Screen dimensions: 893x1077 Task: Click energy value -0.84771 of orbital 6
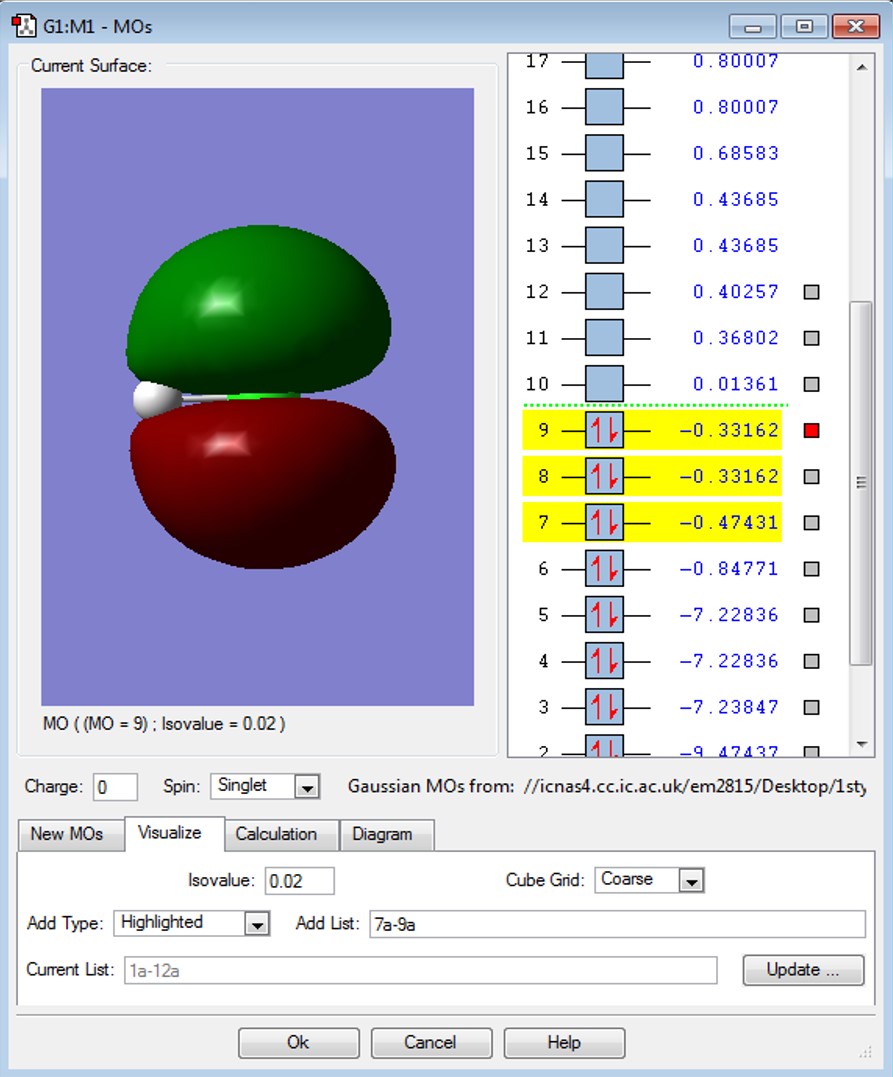[x=729, y=569]
